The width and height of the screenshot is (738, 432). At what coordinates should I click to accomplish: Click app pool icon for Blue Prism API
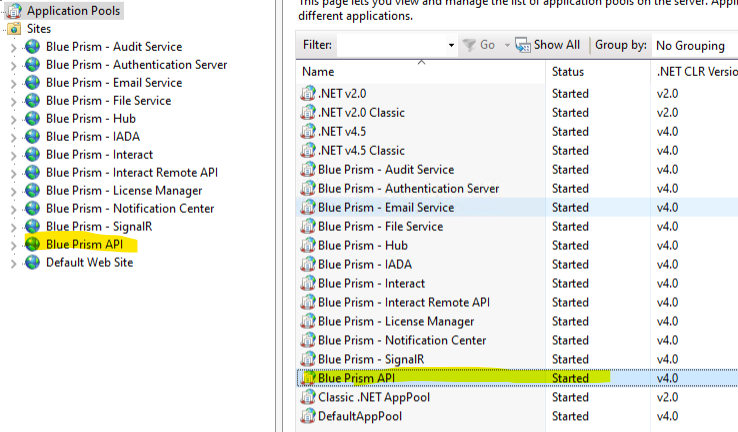[308, 378]
